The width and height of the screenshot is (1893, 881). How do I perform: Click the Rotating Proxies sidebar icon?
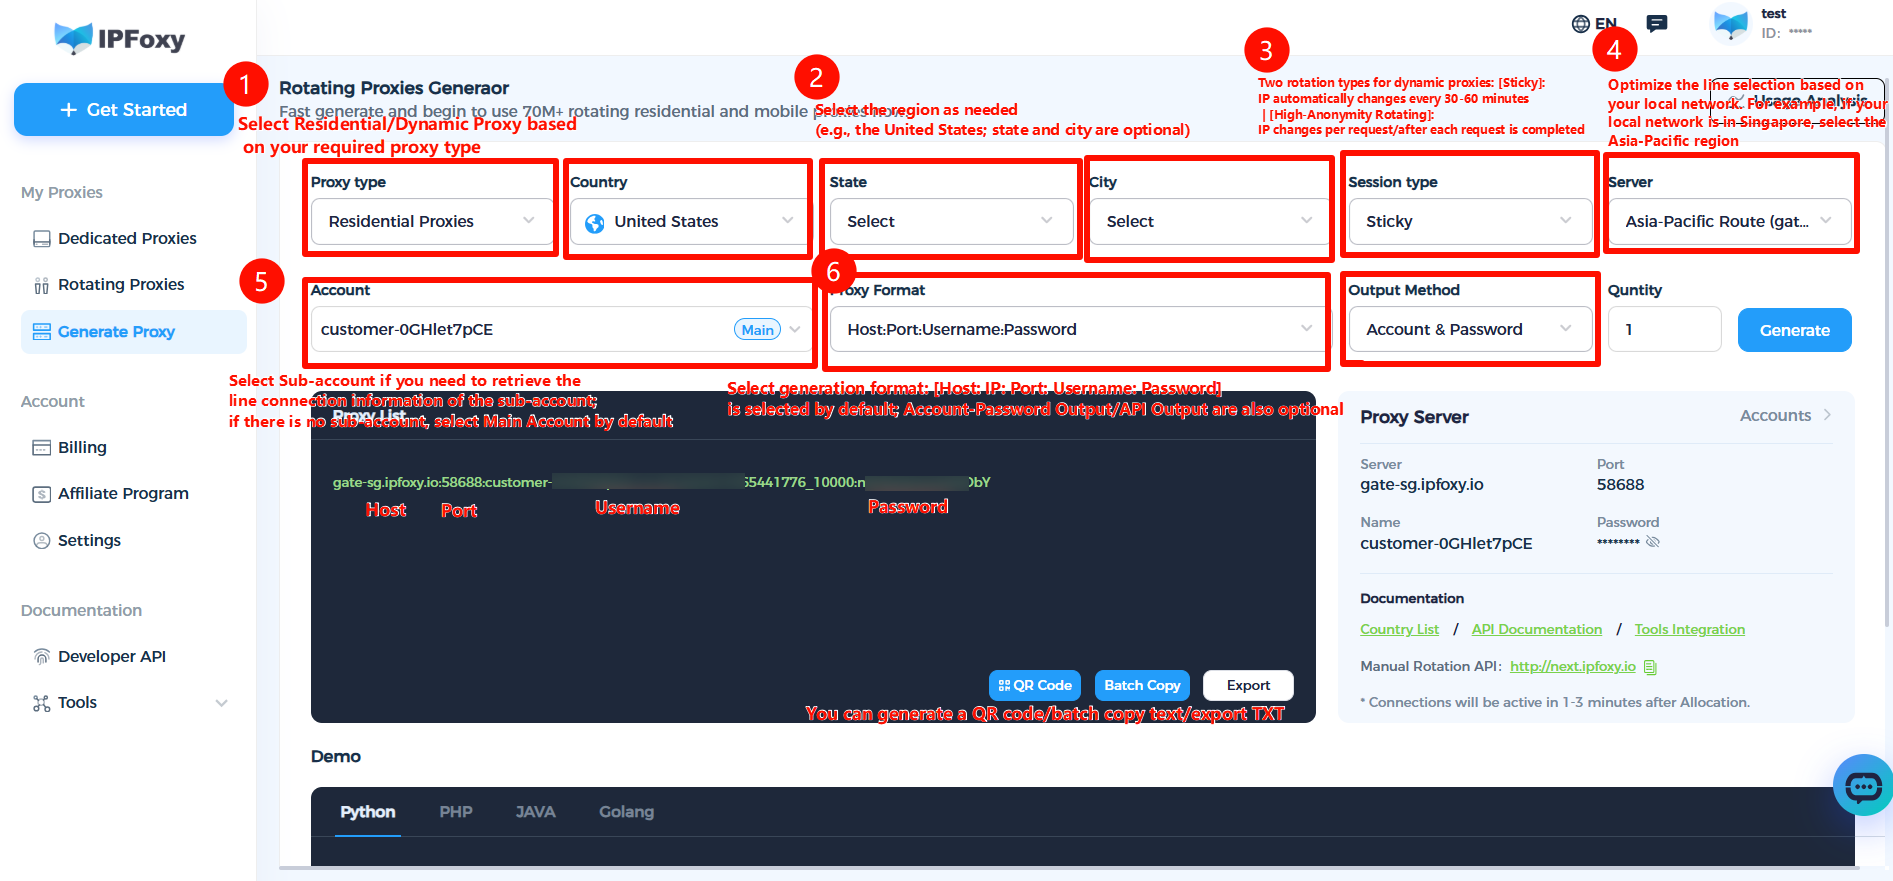pos(41,285)
